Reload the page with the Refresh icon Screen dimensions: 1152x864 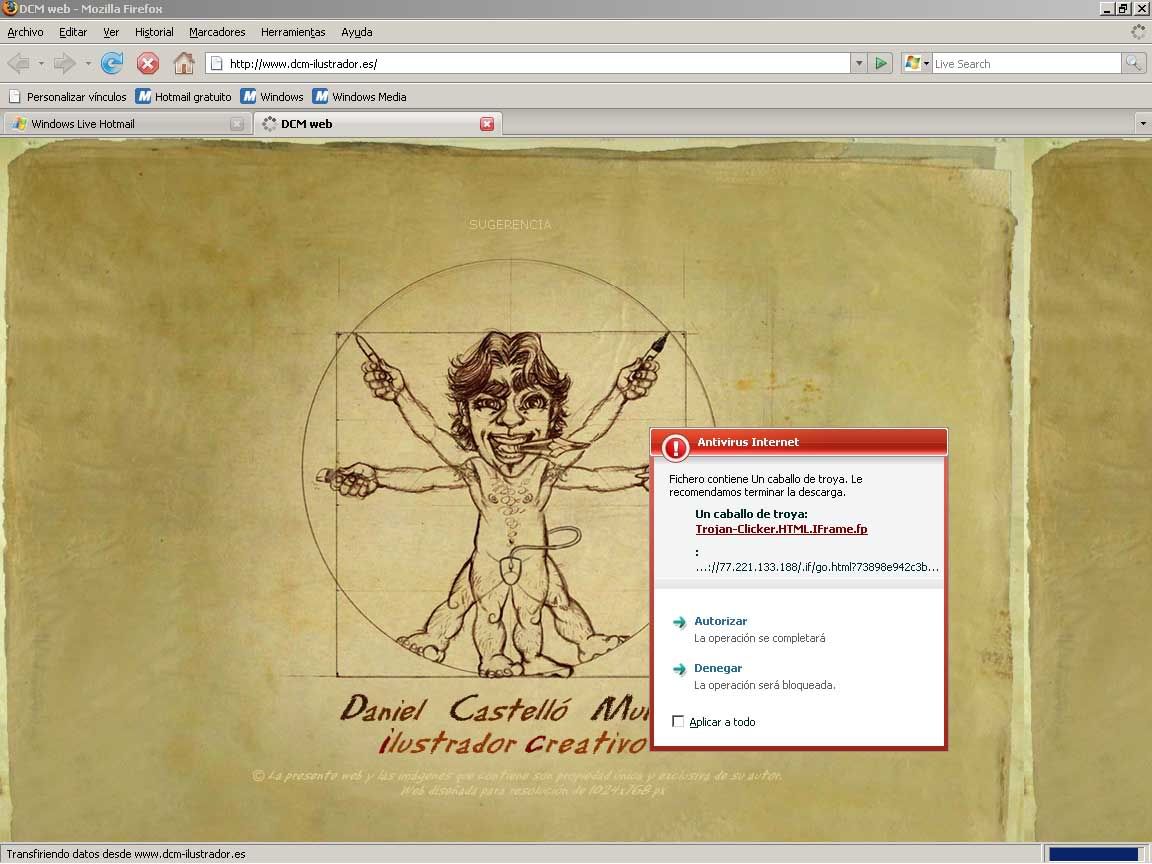(x=112, y=64)
